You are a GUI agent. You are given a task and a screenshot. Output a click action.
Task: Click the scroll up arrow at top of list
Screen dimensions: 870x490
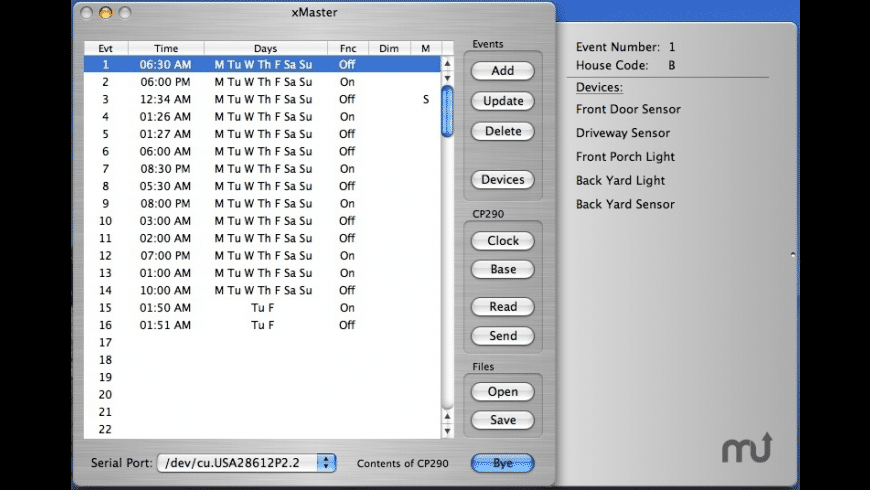tap(447, 64)
